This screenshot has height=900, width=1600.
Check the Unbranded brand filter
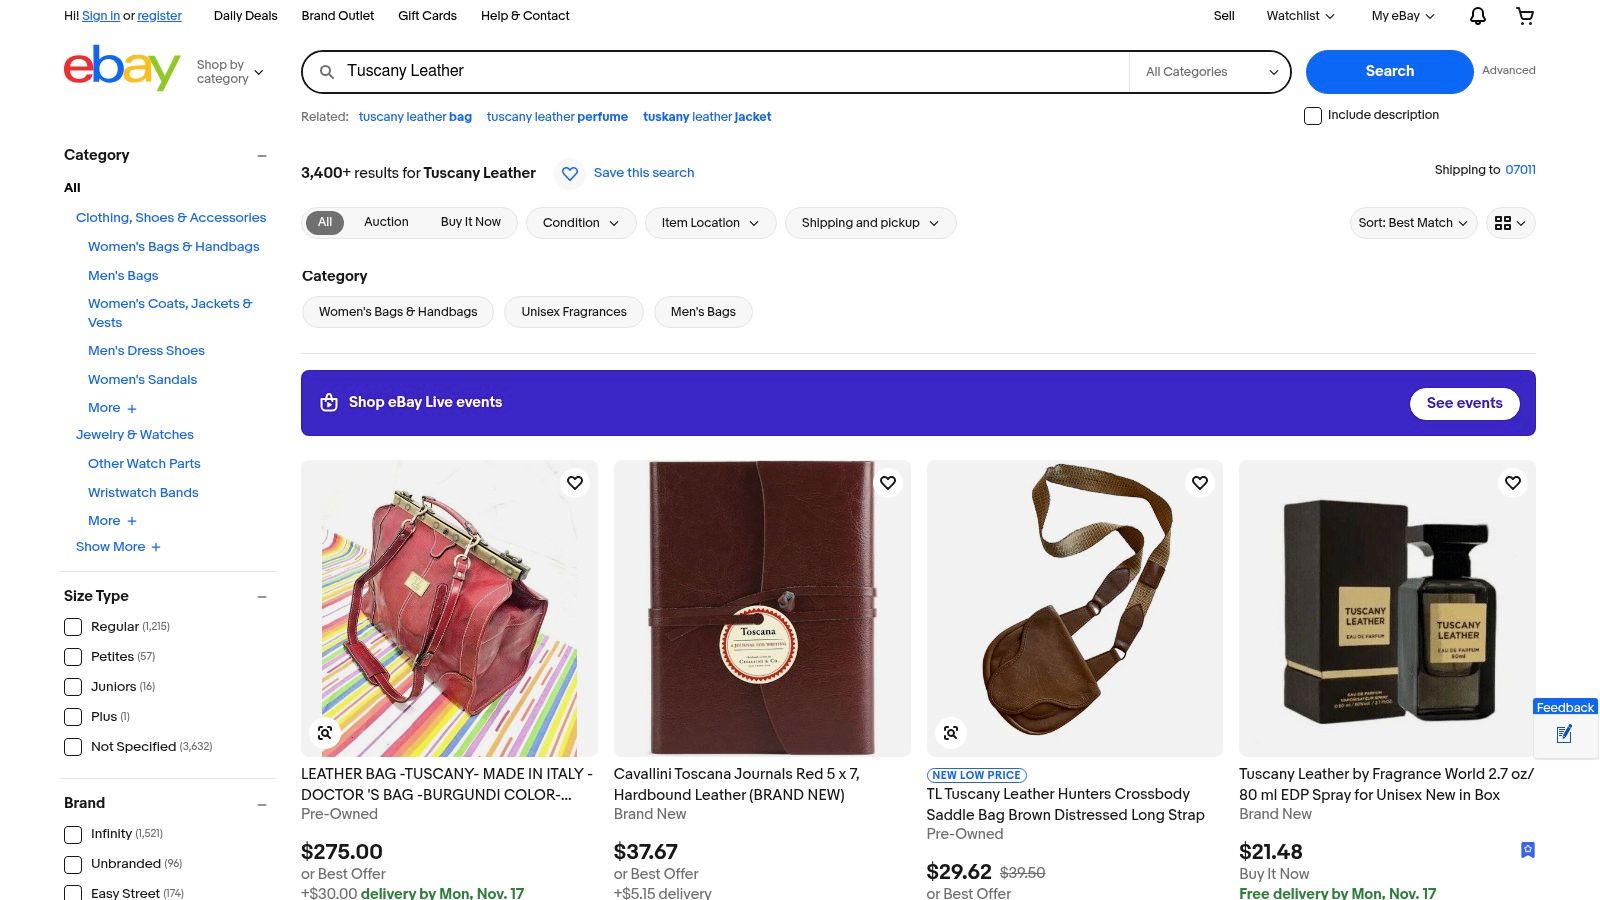pos(73,864)
